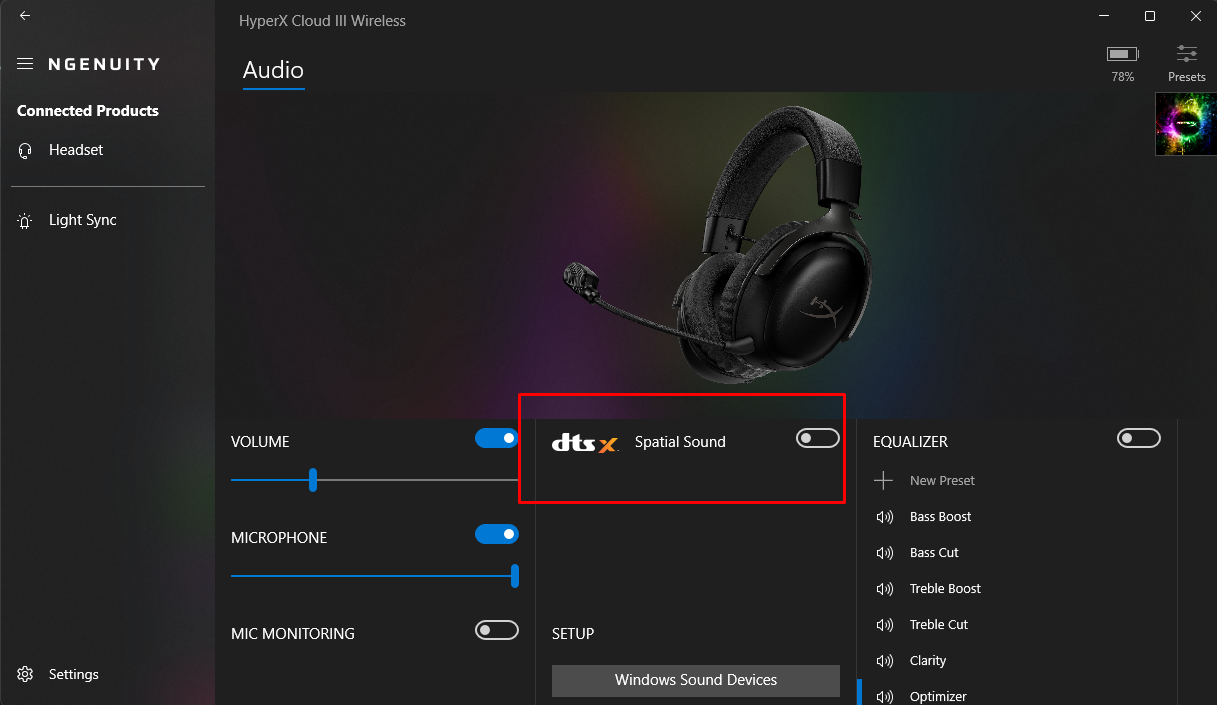Click the Headset headphone icon
1217x705 pixels.
click(25, 150)
